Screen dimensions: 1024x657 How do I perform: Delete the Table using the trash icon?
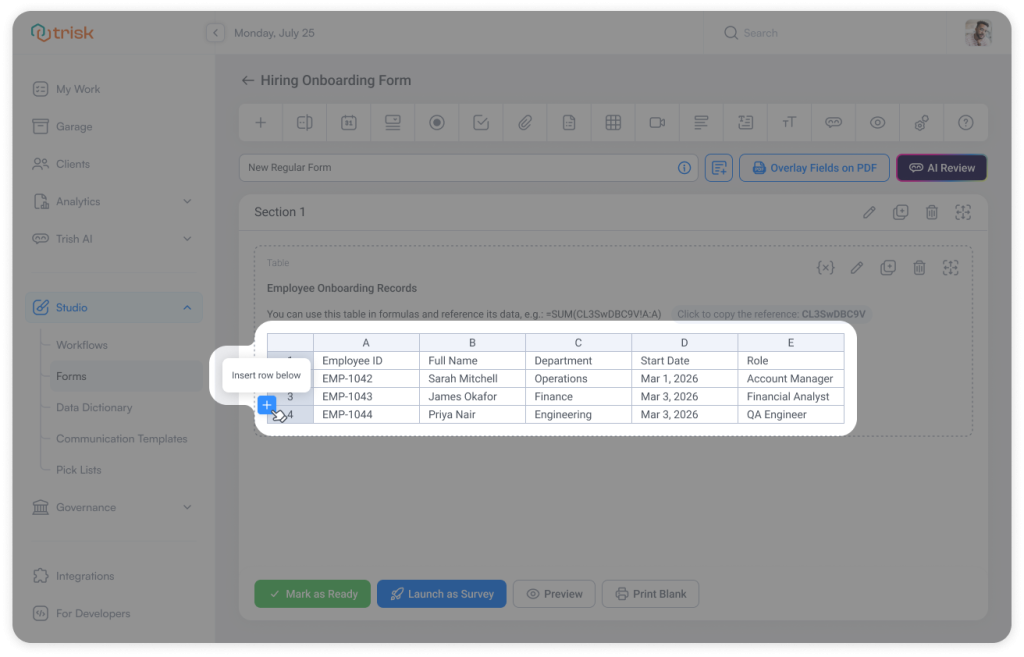[x=919, y=267]
